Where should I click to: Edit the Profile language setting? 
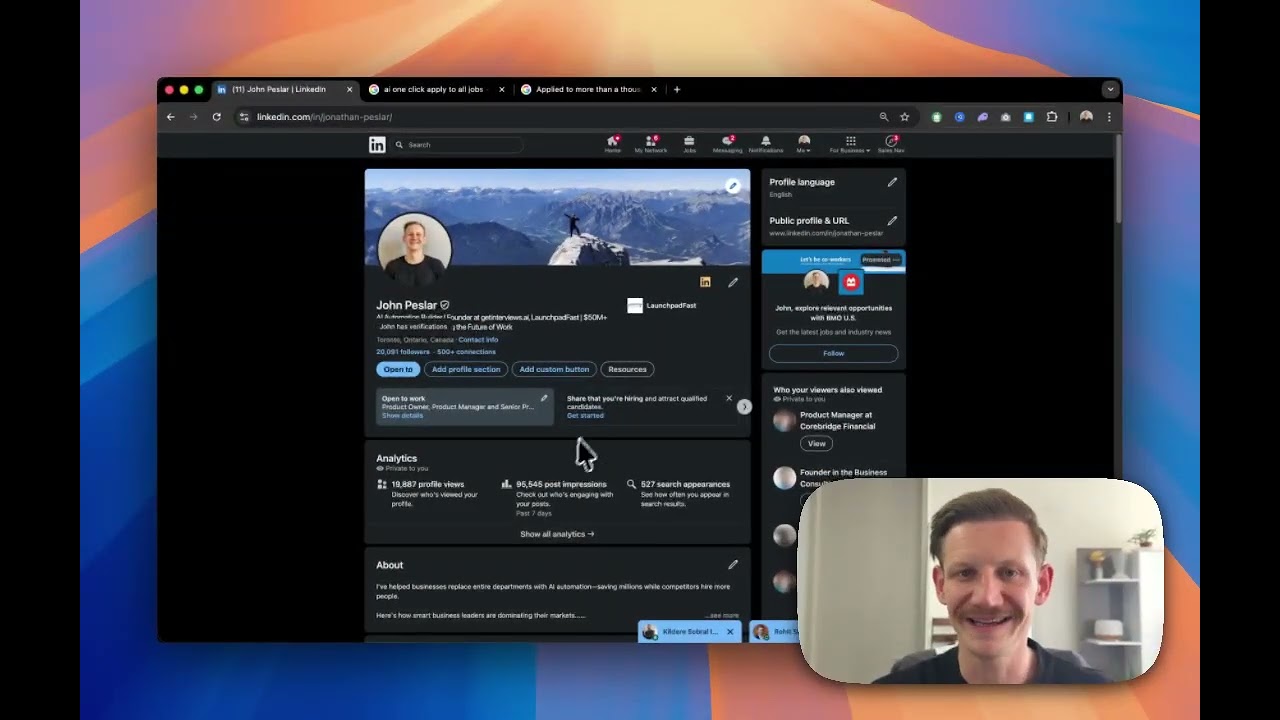pos(892,182)
